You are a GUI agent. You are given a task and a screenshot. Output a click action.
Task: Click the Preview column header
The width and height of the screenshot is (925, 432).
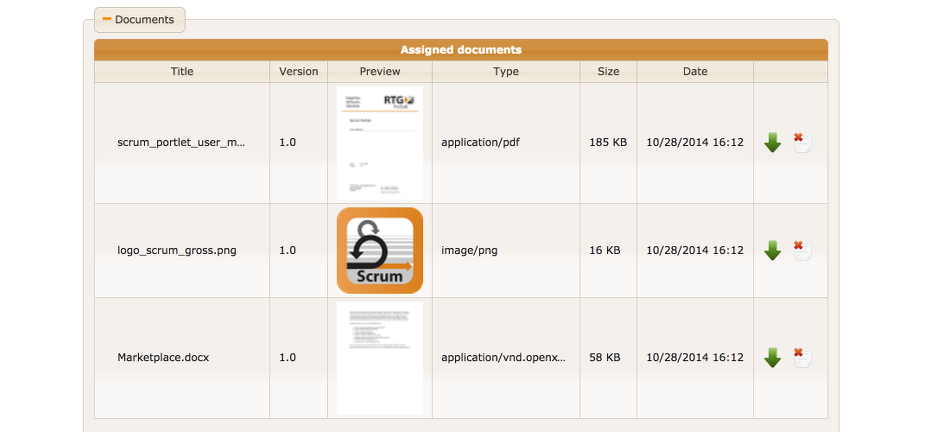tap(380, 72)
